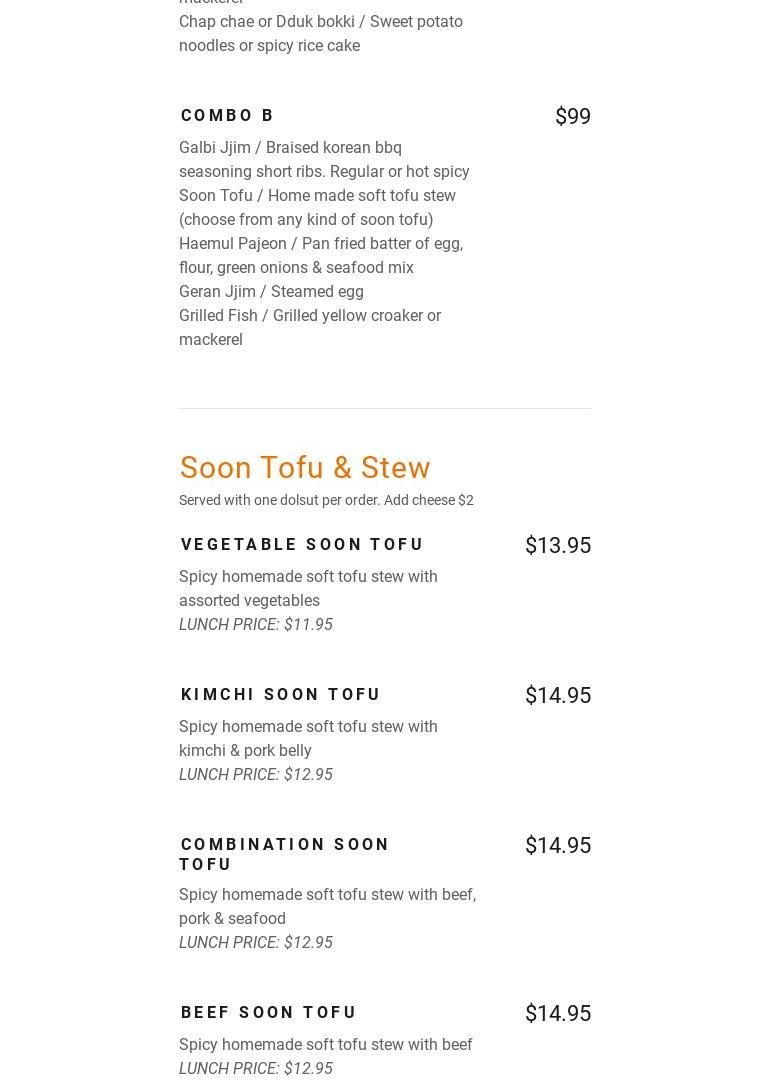
Task: Select the Vegetable Soon Tofu item name
Action: click(302, 544)
